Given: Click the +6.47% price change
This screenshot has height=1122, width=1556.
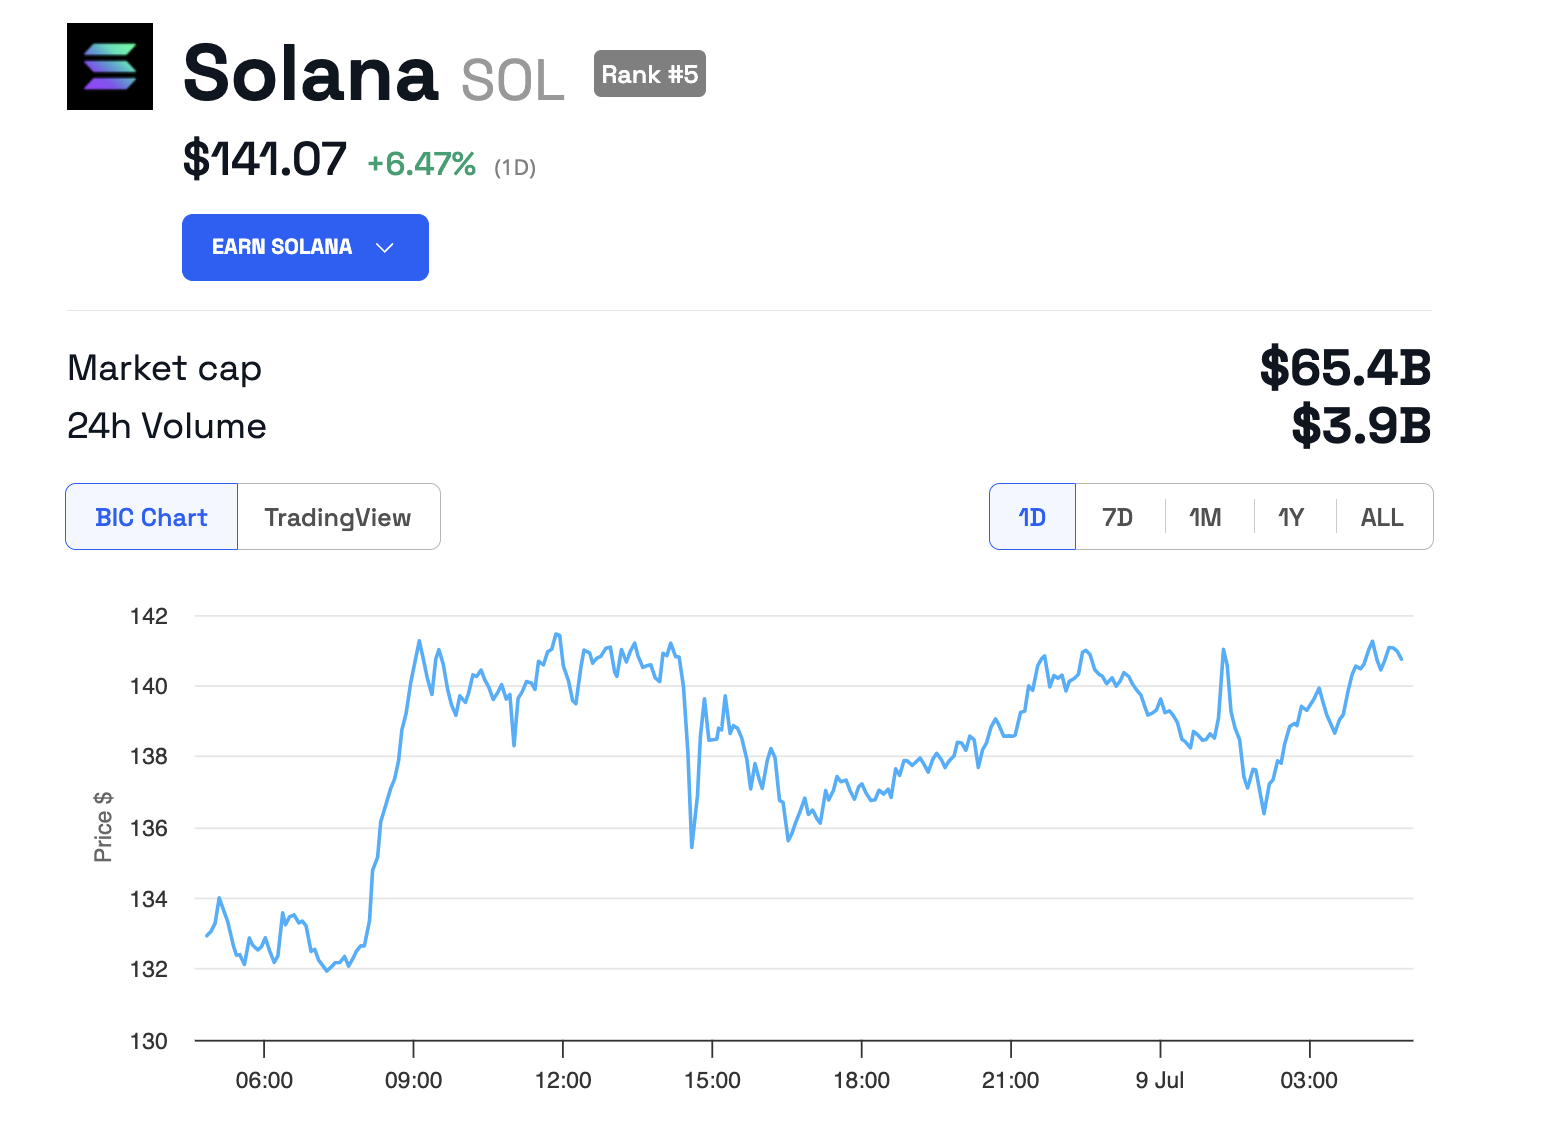Looking at the screenshot, I should 421,164.
